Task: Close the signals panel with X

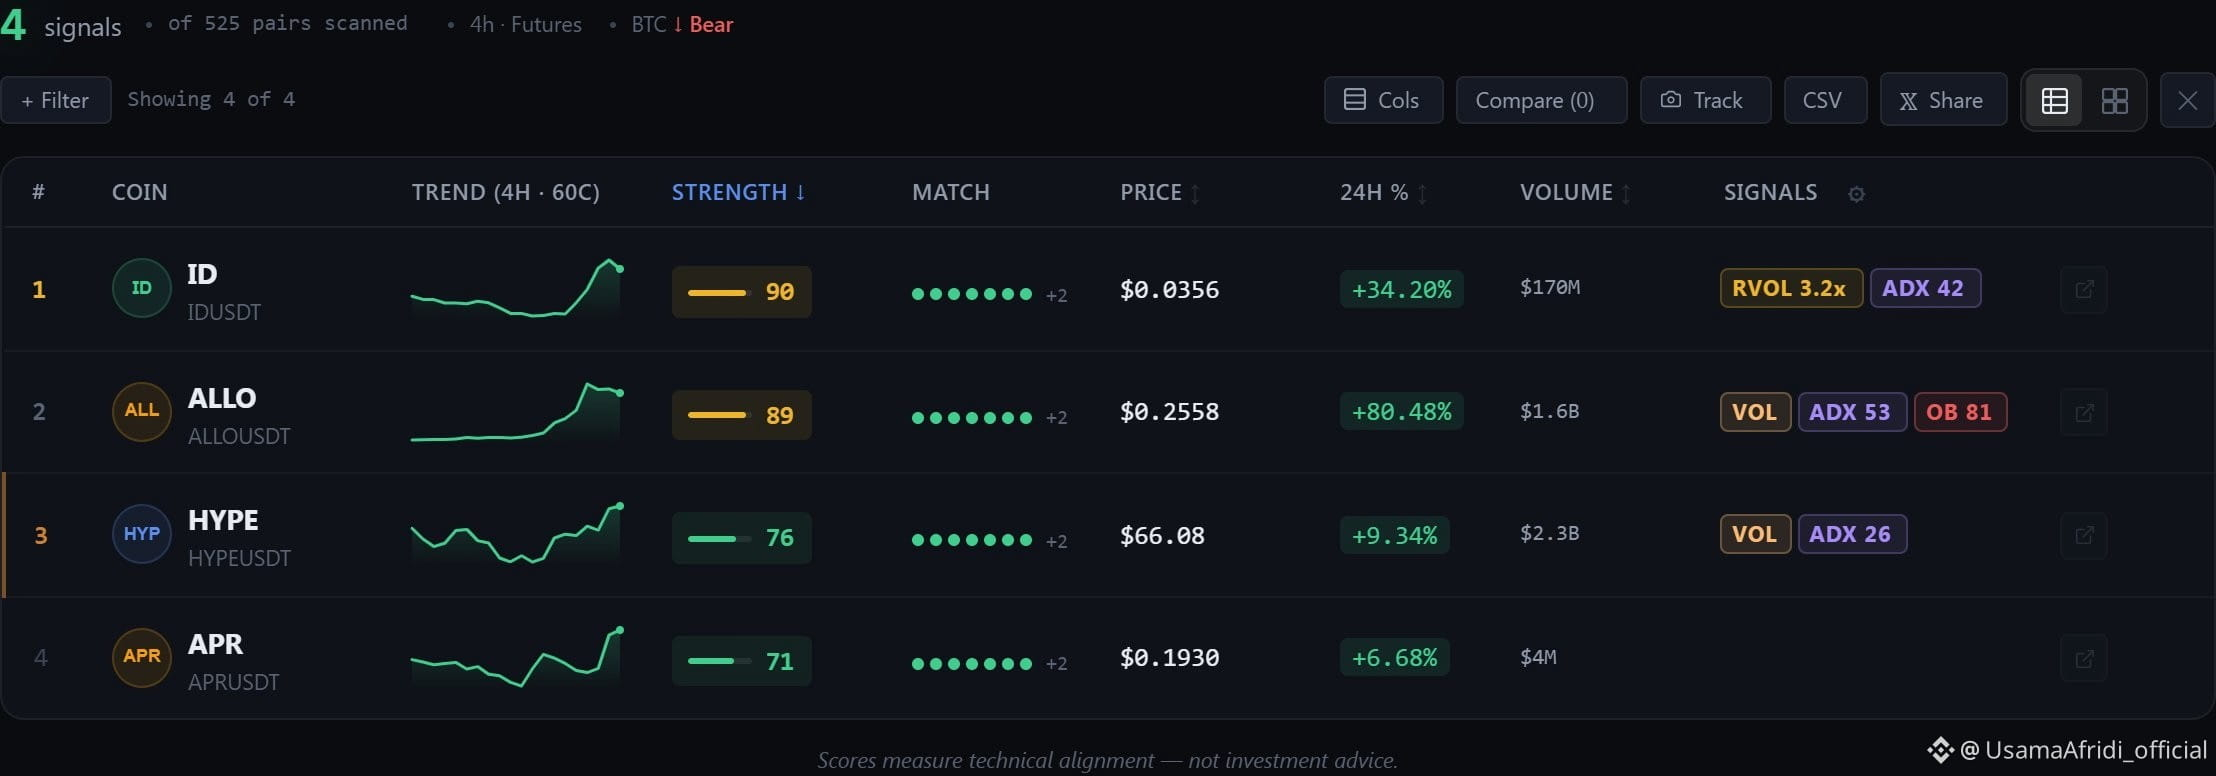Action: pos(2187,100)
